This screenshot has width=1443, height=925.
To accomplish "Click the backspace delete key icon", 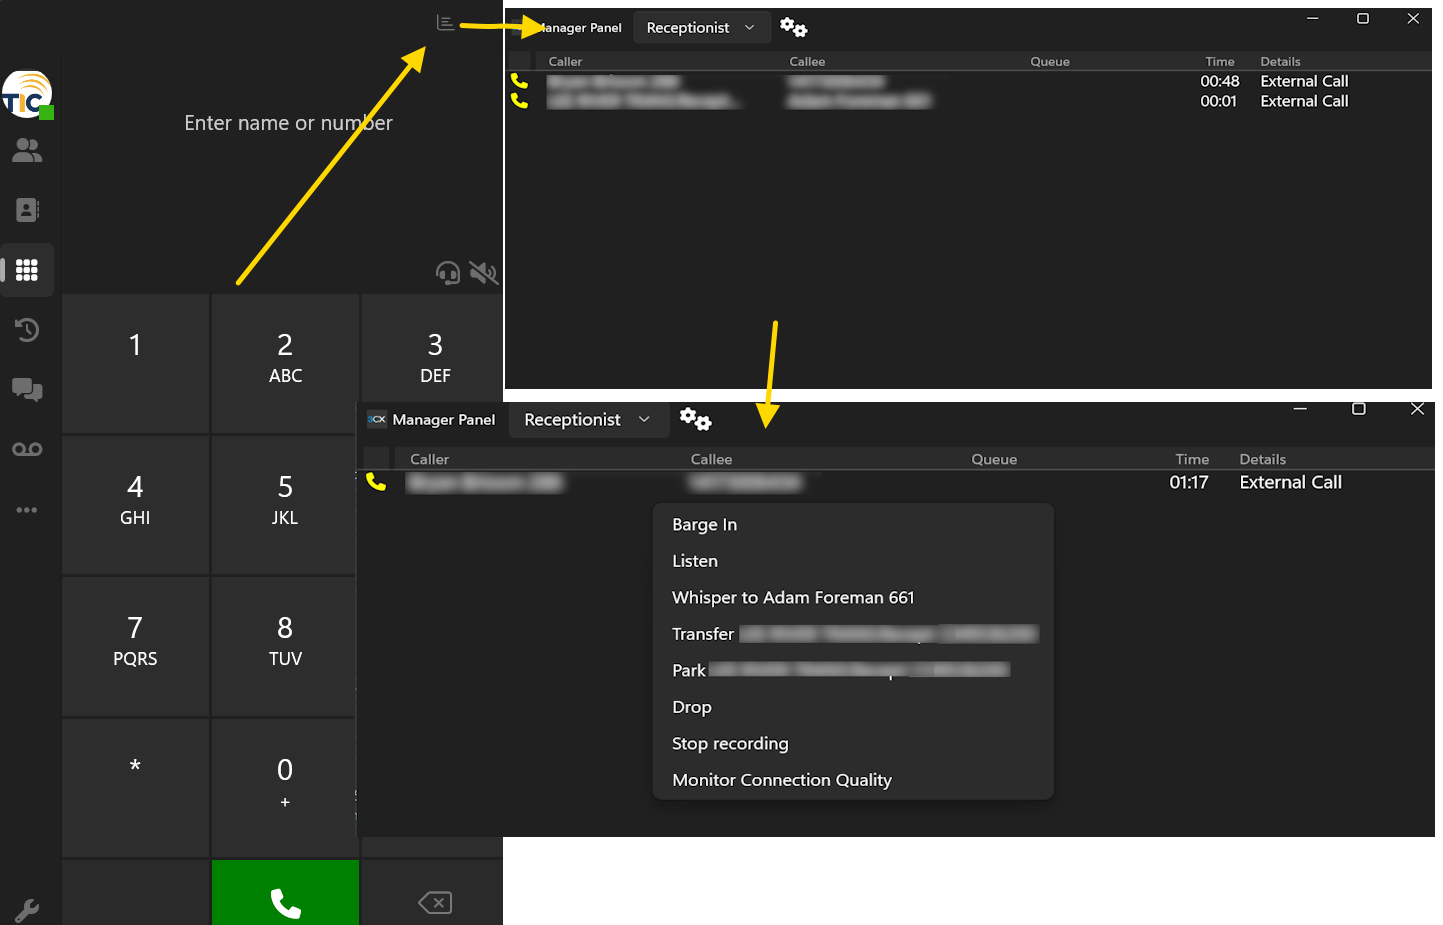I will (435, 903).
